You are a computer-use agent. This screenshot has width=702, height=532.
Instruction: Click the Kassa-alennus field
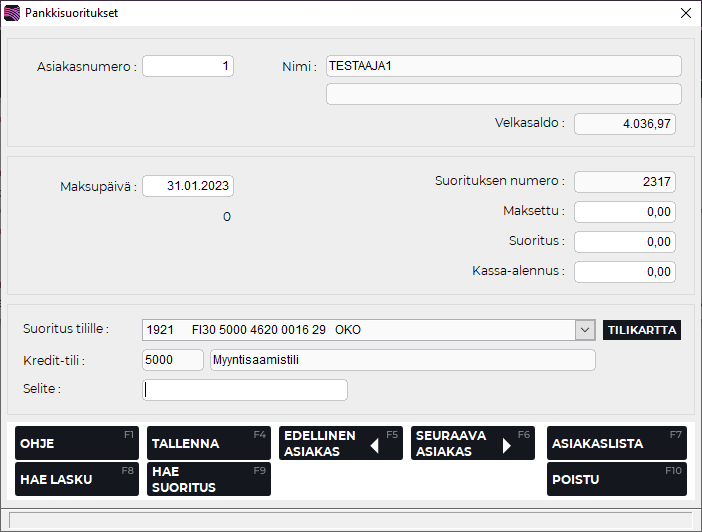pos(625,271)
